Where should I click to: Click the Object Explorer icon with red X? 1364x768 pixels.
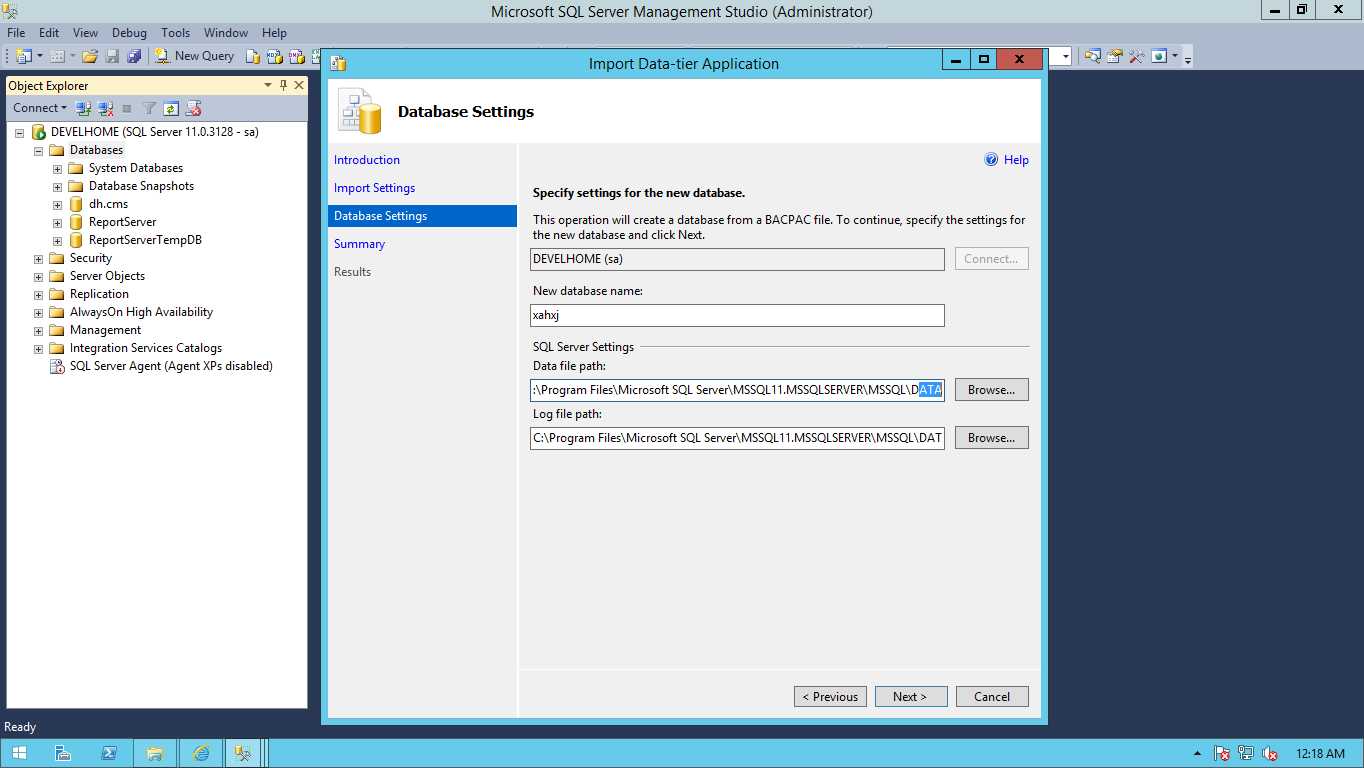[194, 108]
